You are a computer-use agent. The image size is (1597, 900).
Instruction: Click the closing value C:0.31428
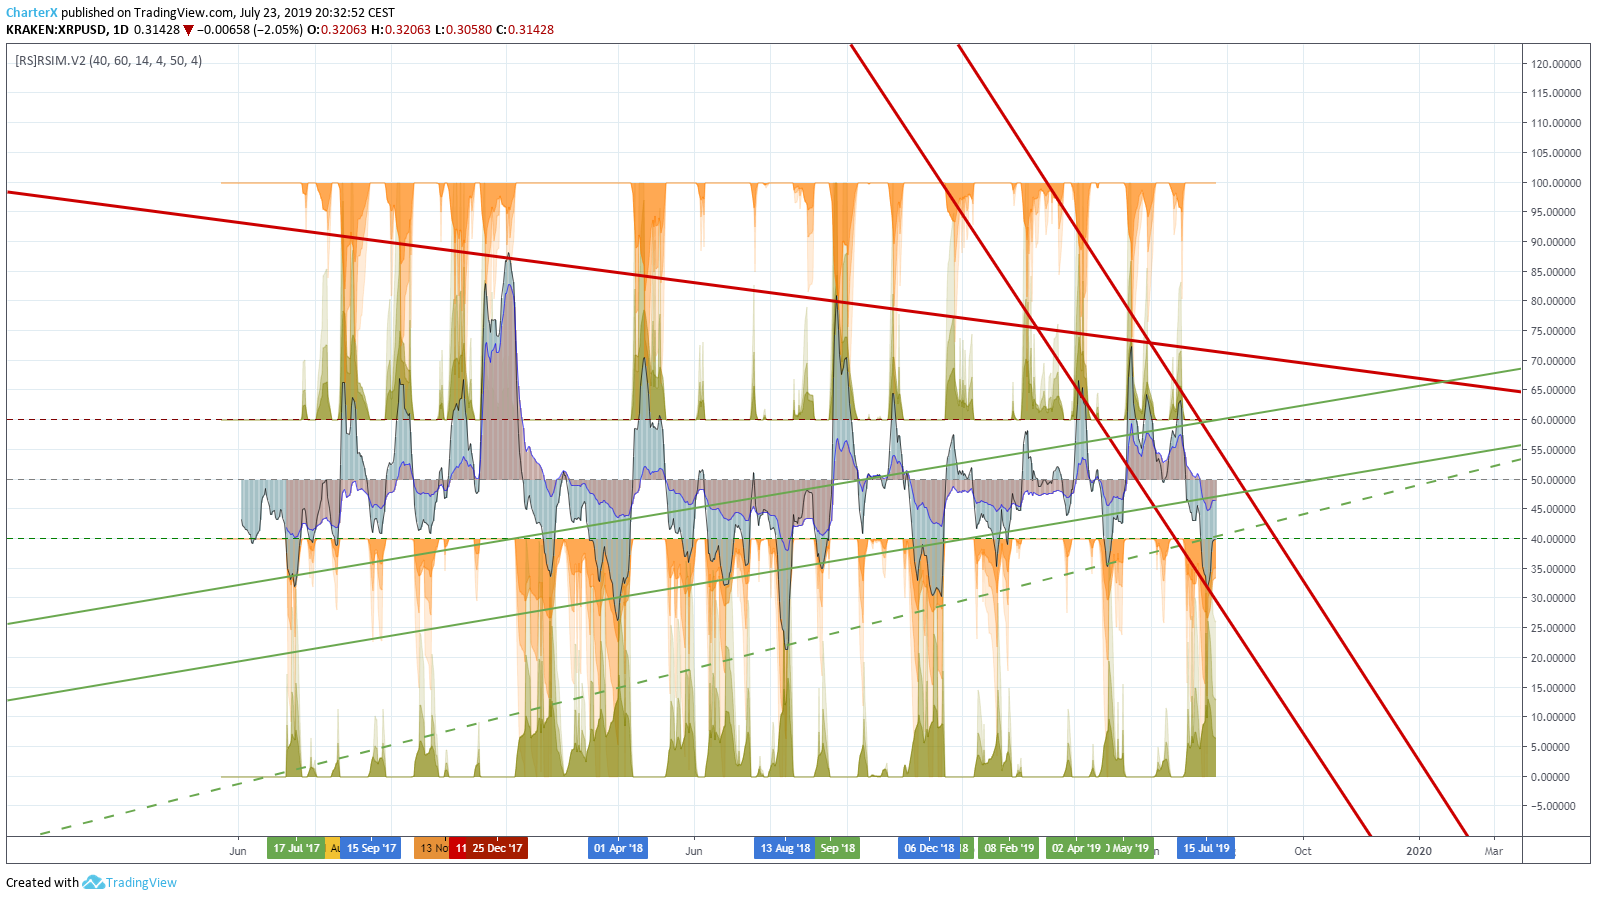(x=525, y=30)
